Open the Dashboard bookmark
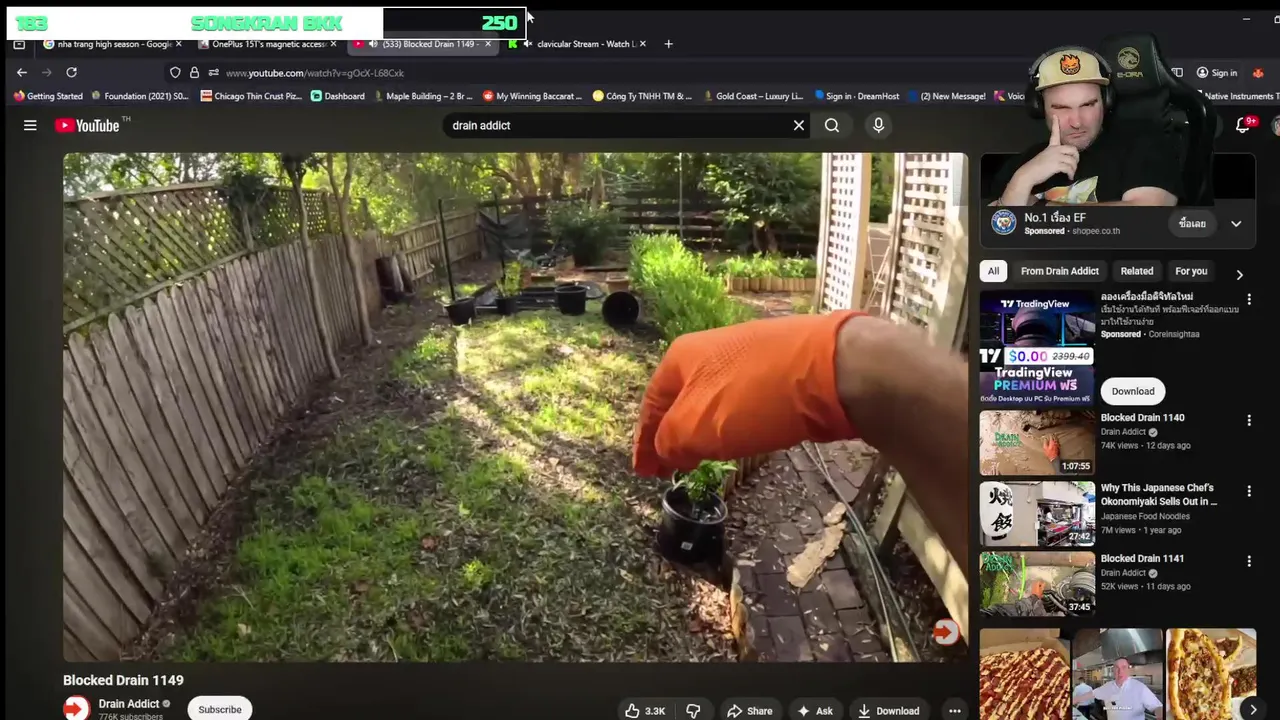 point(337,96)
